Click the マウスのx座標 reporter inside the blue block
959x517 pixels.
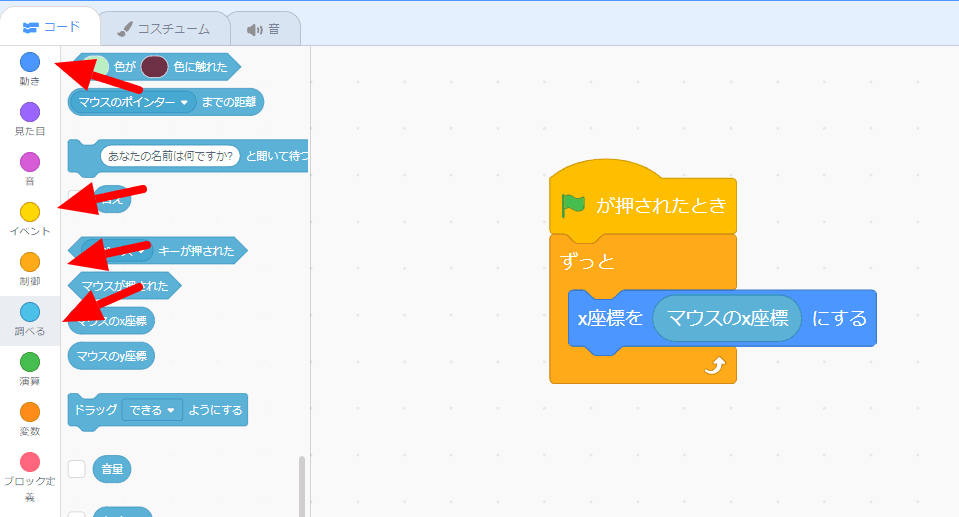(727, 318)
